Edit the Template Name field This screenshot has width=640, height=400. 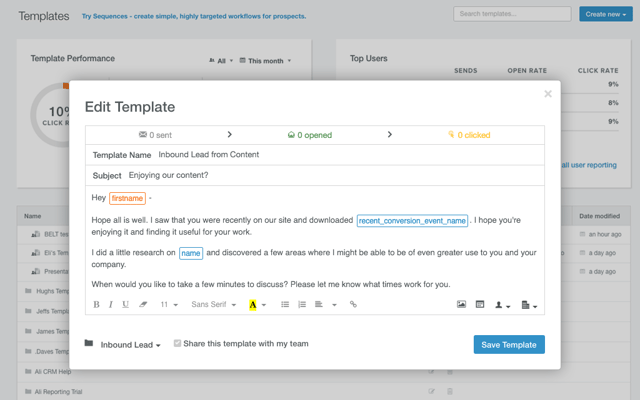[x=314, y=155]
